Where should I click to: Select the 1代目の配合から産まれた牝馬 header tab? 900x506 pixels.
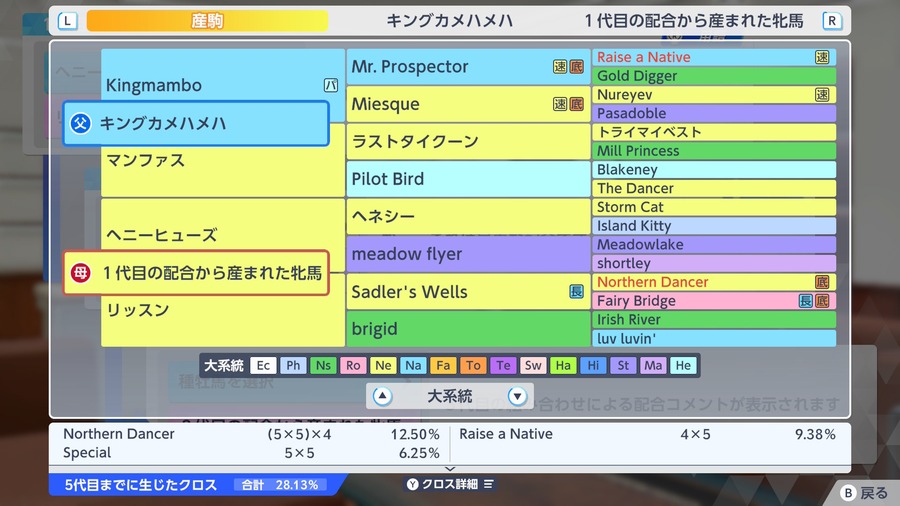click(694, 21)
